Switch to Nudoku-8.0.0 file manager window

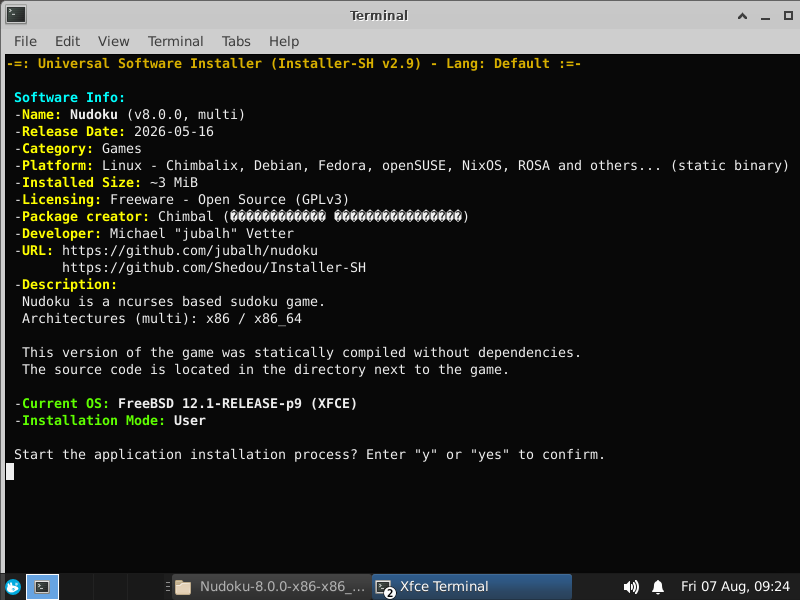click(270, 587)
